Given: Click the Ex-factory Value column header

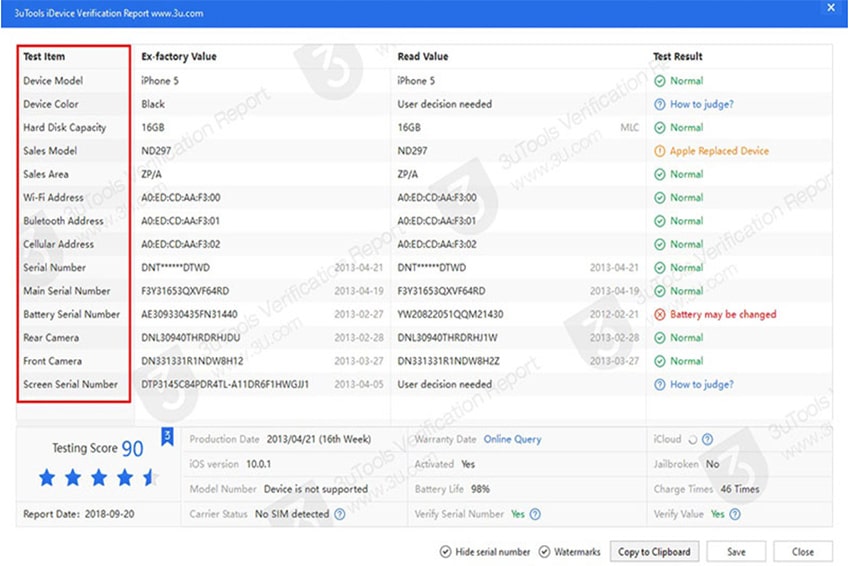Looking at the screenshot, I should tap(178, 56).
